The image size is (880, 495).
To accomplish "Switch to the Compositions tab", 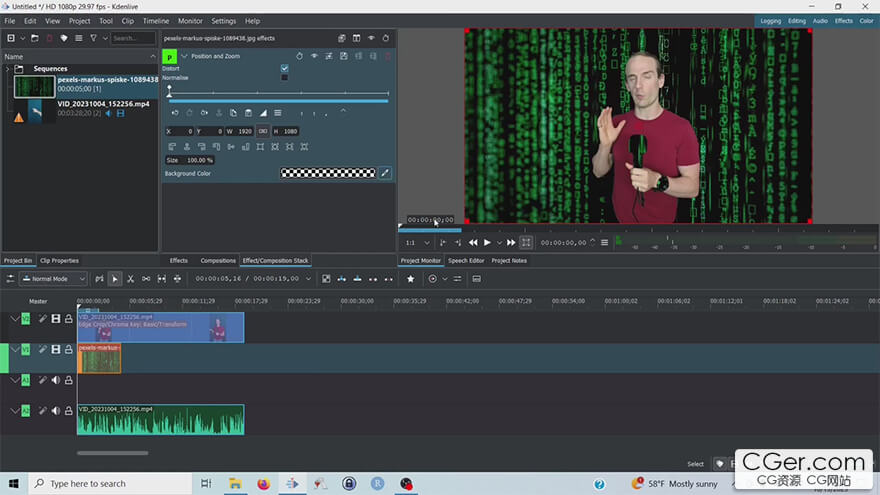I will tap(218, 260).
